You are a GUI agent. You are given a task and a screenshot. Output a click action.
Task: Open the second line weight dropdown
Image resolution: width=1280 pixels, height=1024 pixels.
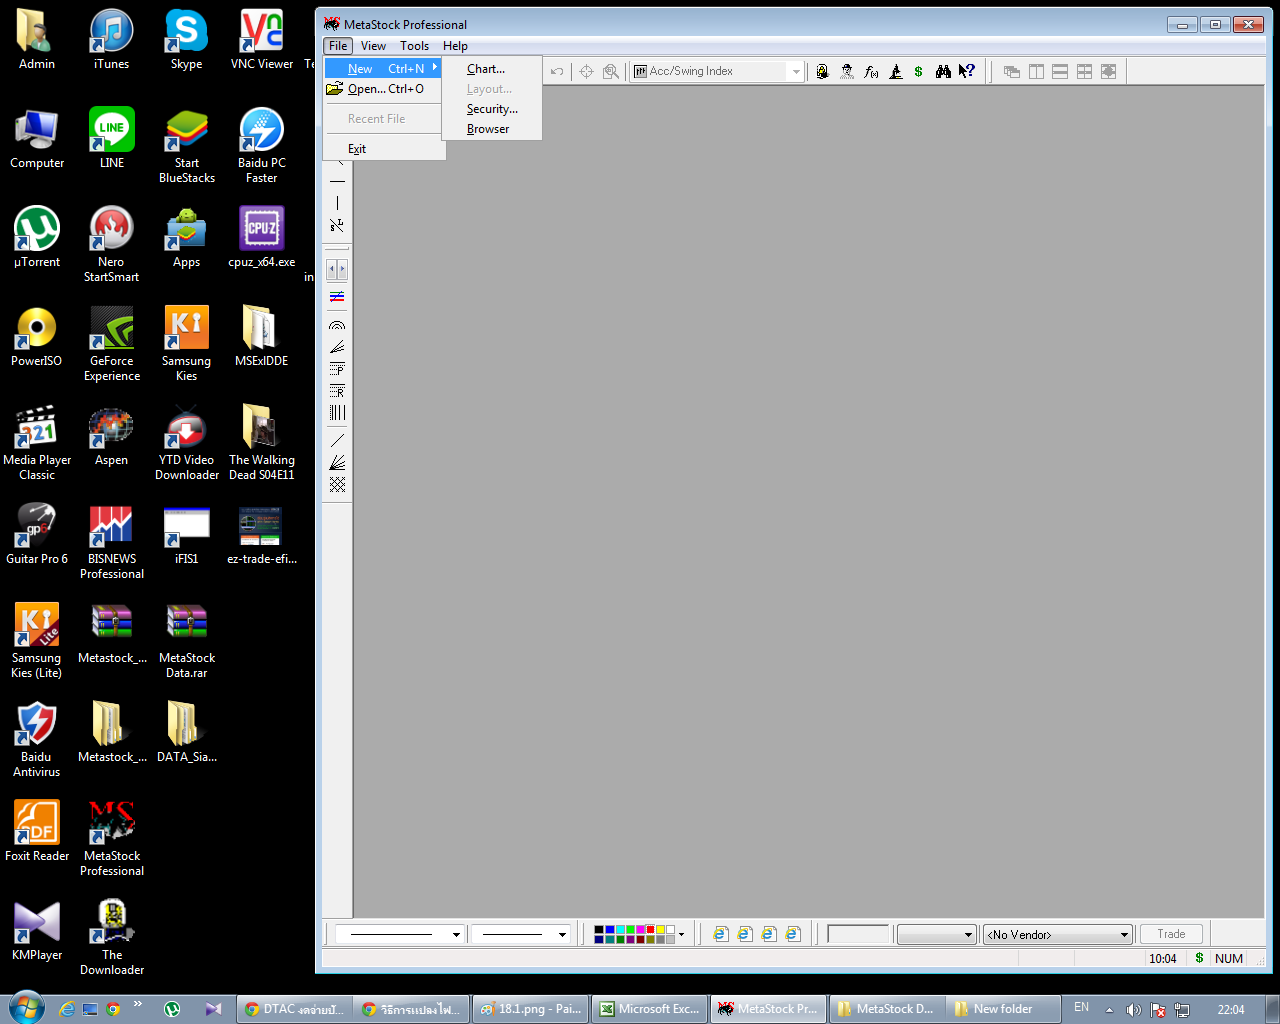coord(562,934)
